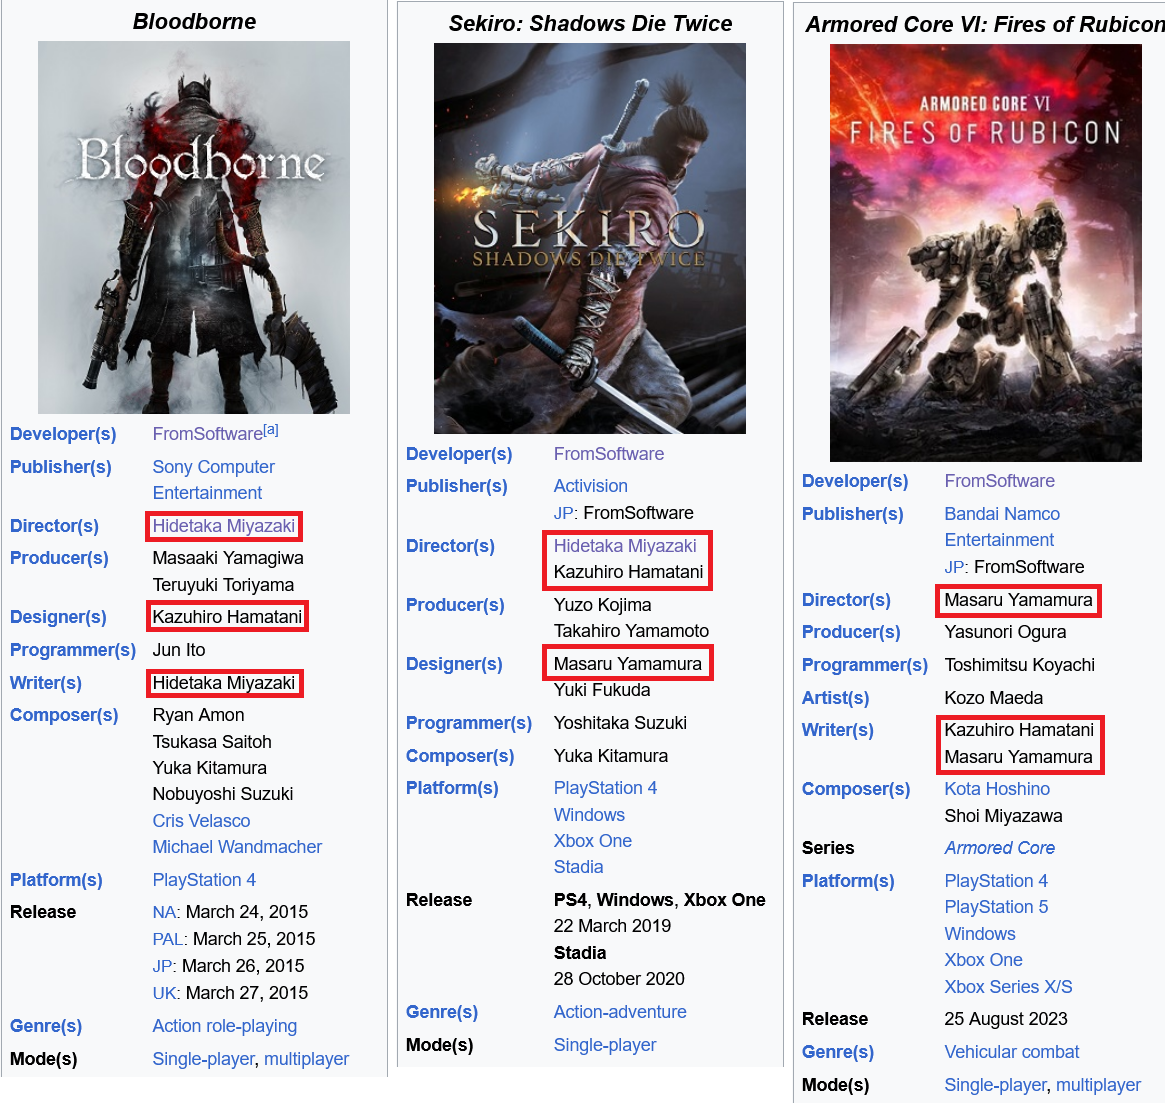Click Windows link in Sekiro platforms
The image size is (1165, 1111).
(x=589, y=815)
